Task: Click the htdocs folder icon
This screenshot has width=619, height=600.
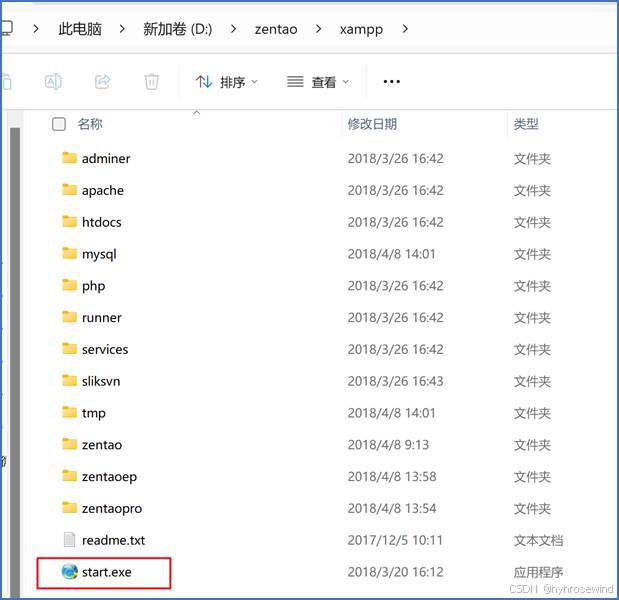Action: (x=69, y=221)
